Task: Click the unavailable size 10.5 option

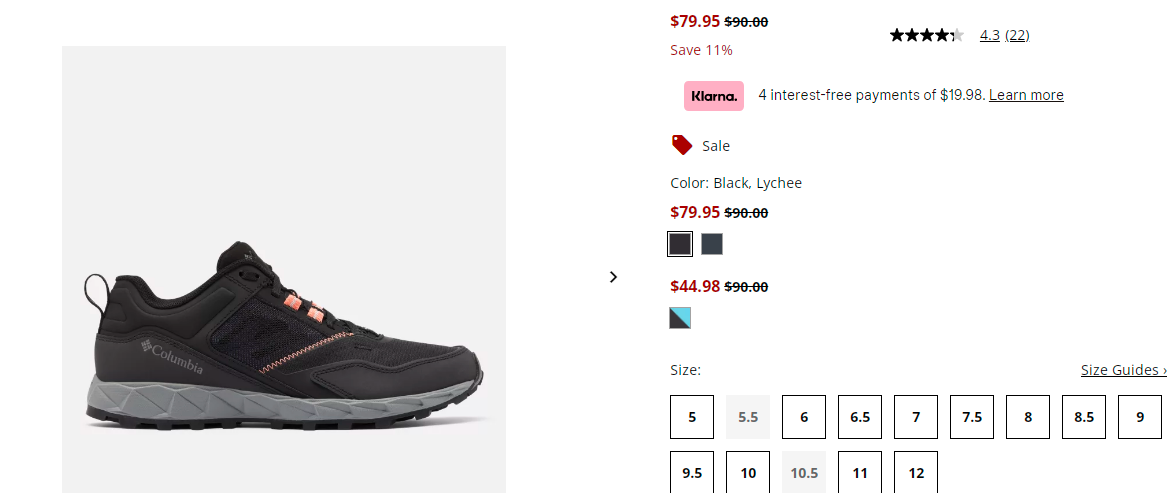Action: (x=804, y=472)
